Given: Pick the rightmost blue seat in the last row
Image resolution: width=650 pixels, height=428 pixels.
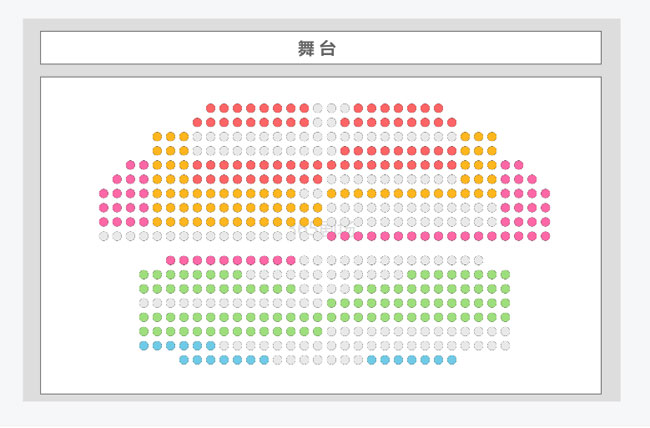Looking at the screenshot, I should (x=451, y=360).
